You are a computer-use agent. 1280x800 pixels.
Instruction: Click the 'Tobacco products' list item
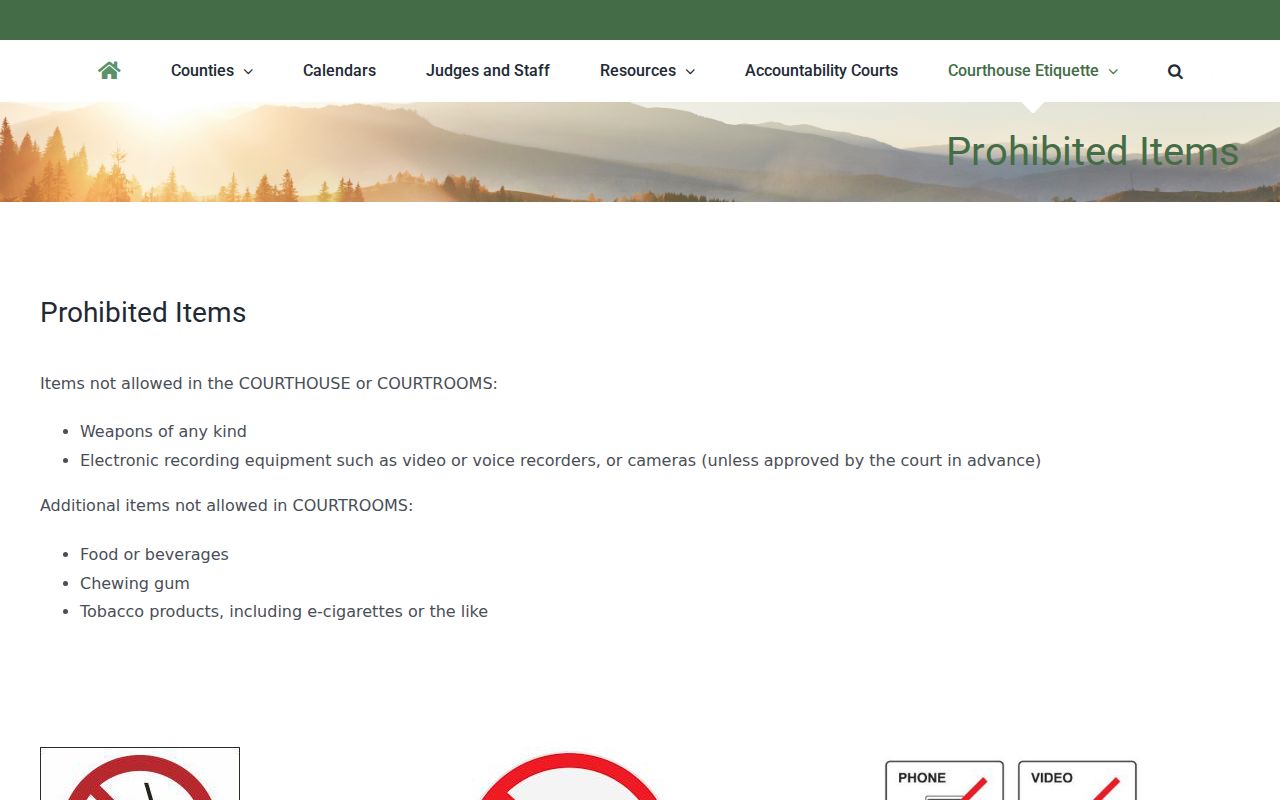pyautogui.click(x=284, y=611)
